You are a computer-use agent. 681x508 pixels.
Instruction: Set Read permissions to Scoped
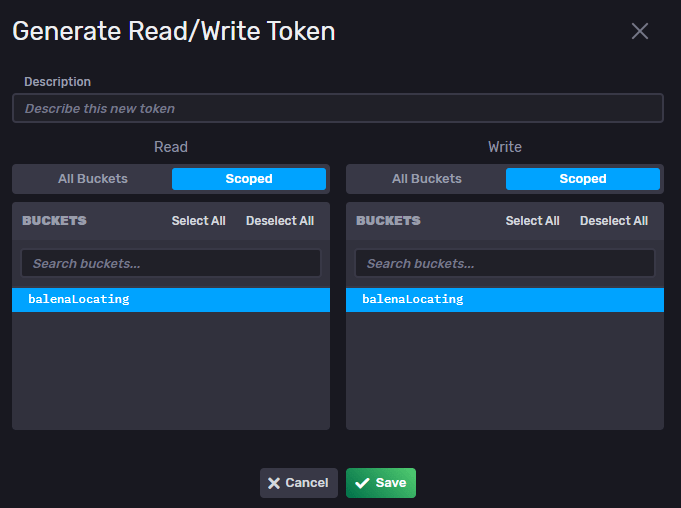[248, 179]
